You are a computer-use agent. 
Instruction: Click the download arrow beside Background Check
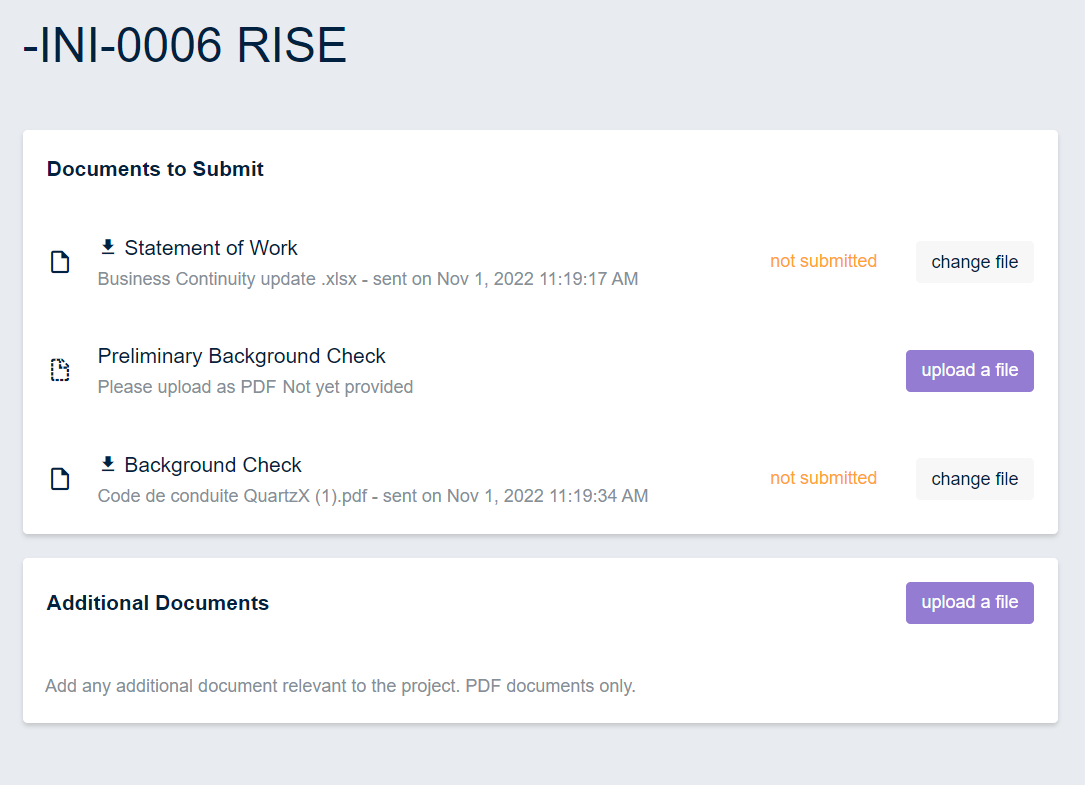[x=108, y=464]
